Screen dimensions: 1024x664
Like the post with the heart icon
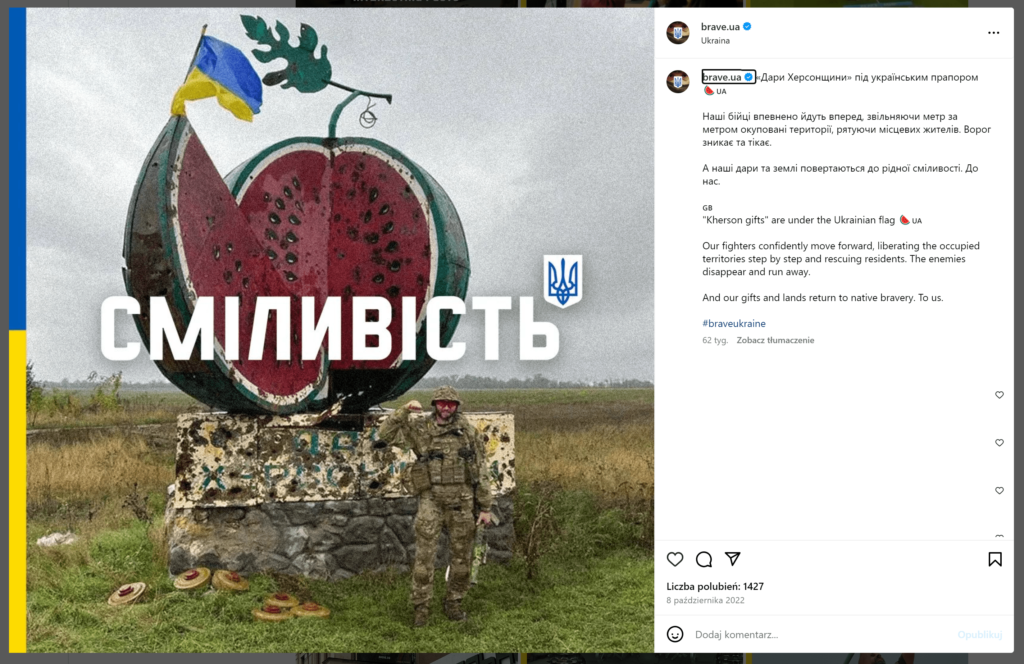pyautogui.click(x=675, y=559)
